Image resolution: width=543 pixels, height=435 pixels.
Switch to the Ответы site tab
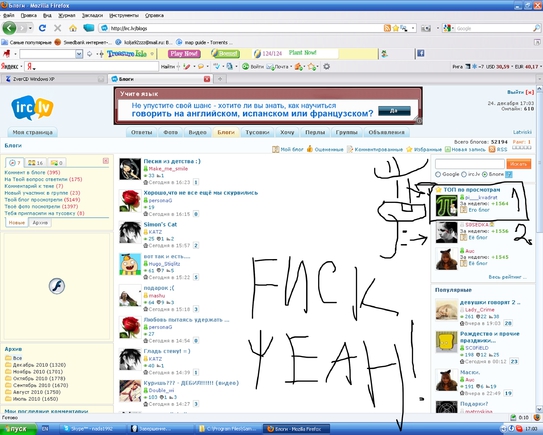(142, 132)
